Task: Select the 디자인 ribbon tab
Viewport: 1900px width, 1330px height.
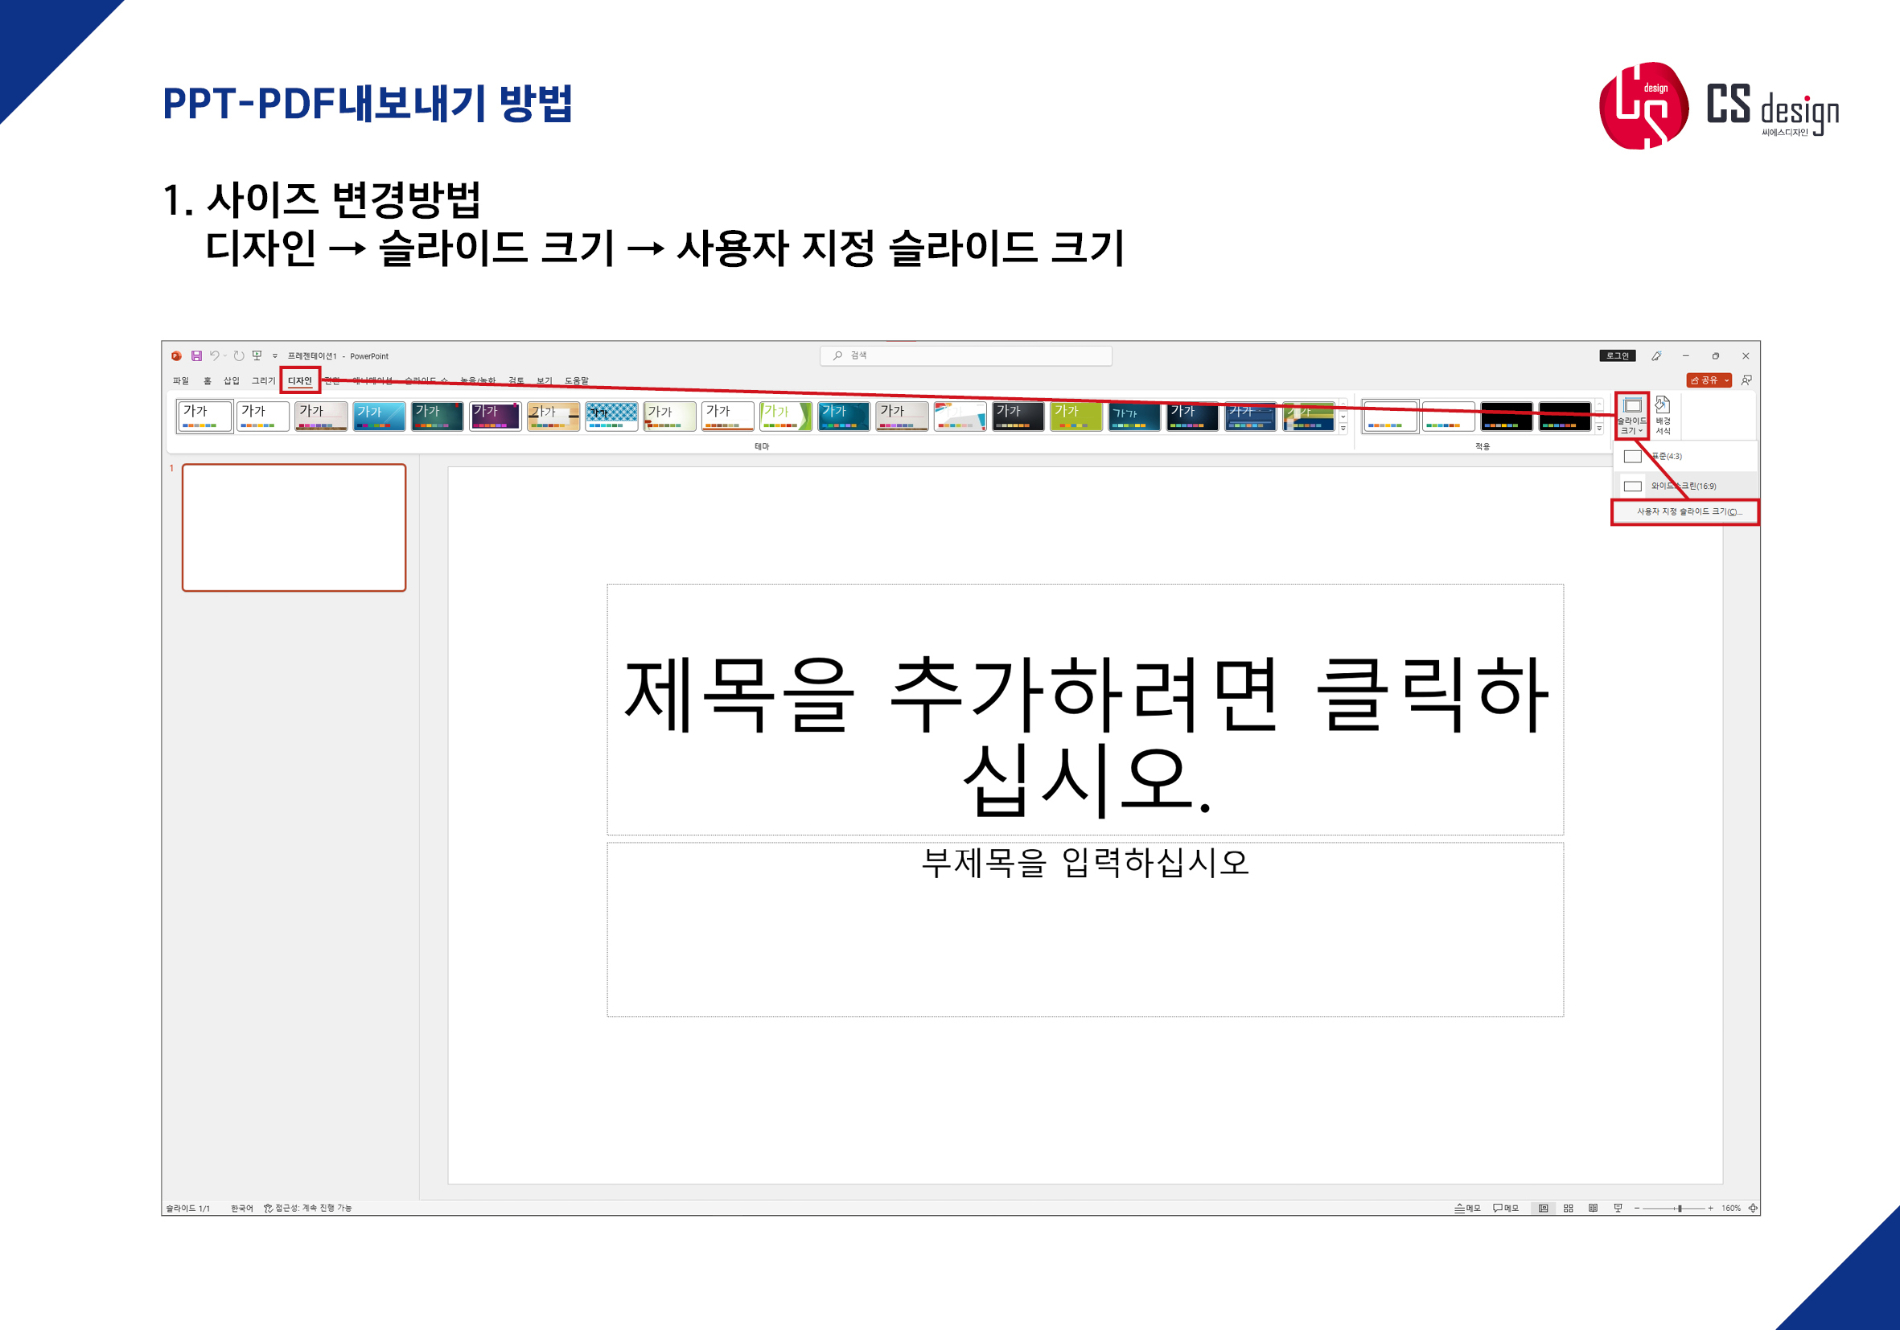Action: [300, 381]
